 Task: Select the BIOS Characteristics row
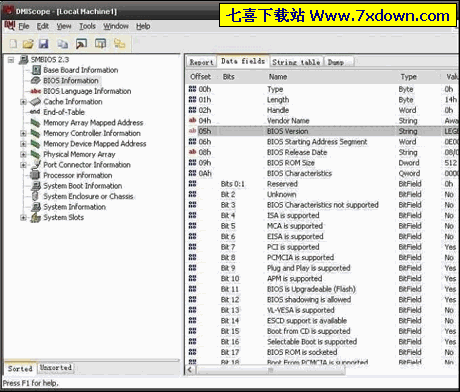[x=323, y=173]
